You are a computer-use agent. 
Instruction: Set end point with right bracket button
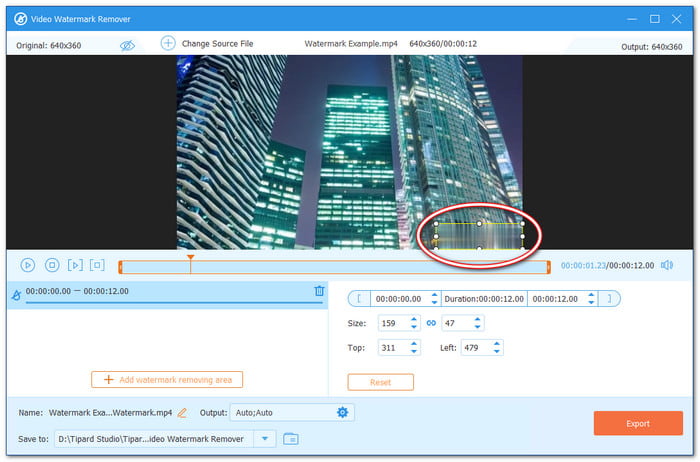(609, 299)
